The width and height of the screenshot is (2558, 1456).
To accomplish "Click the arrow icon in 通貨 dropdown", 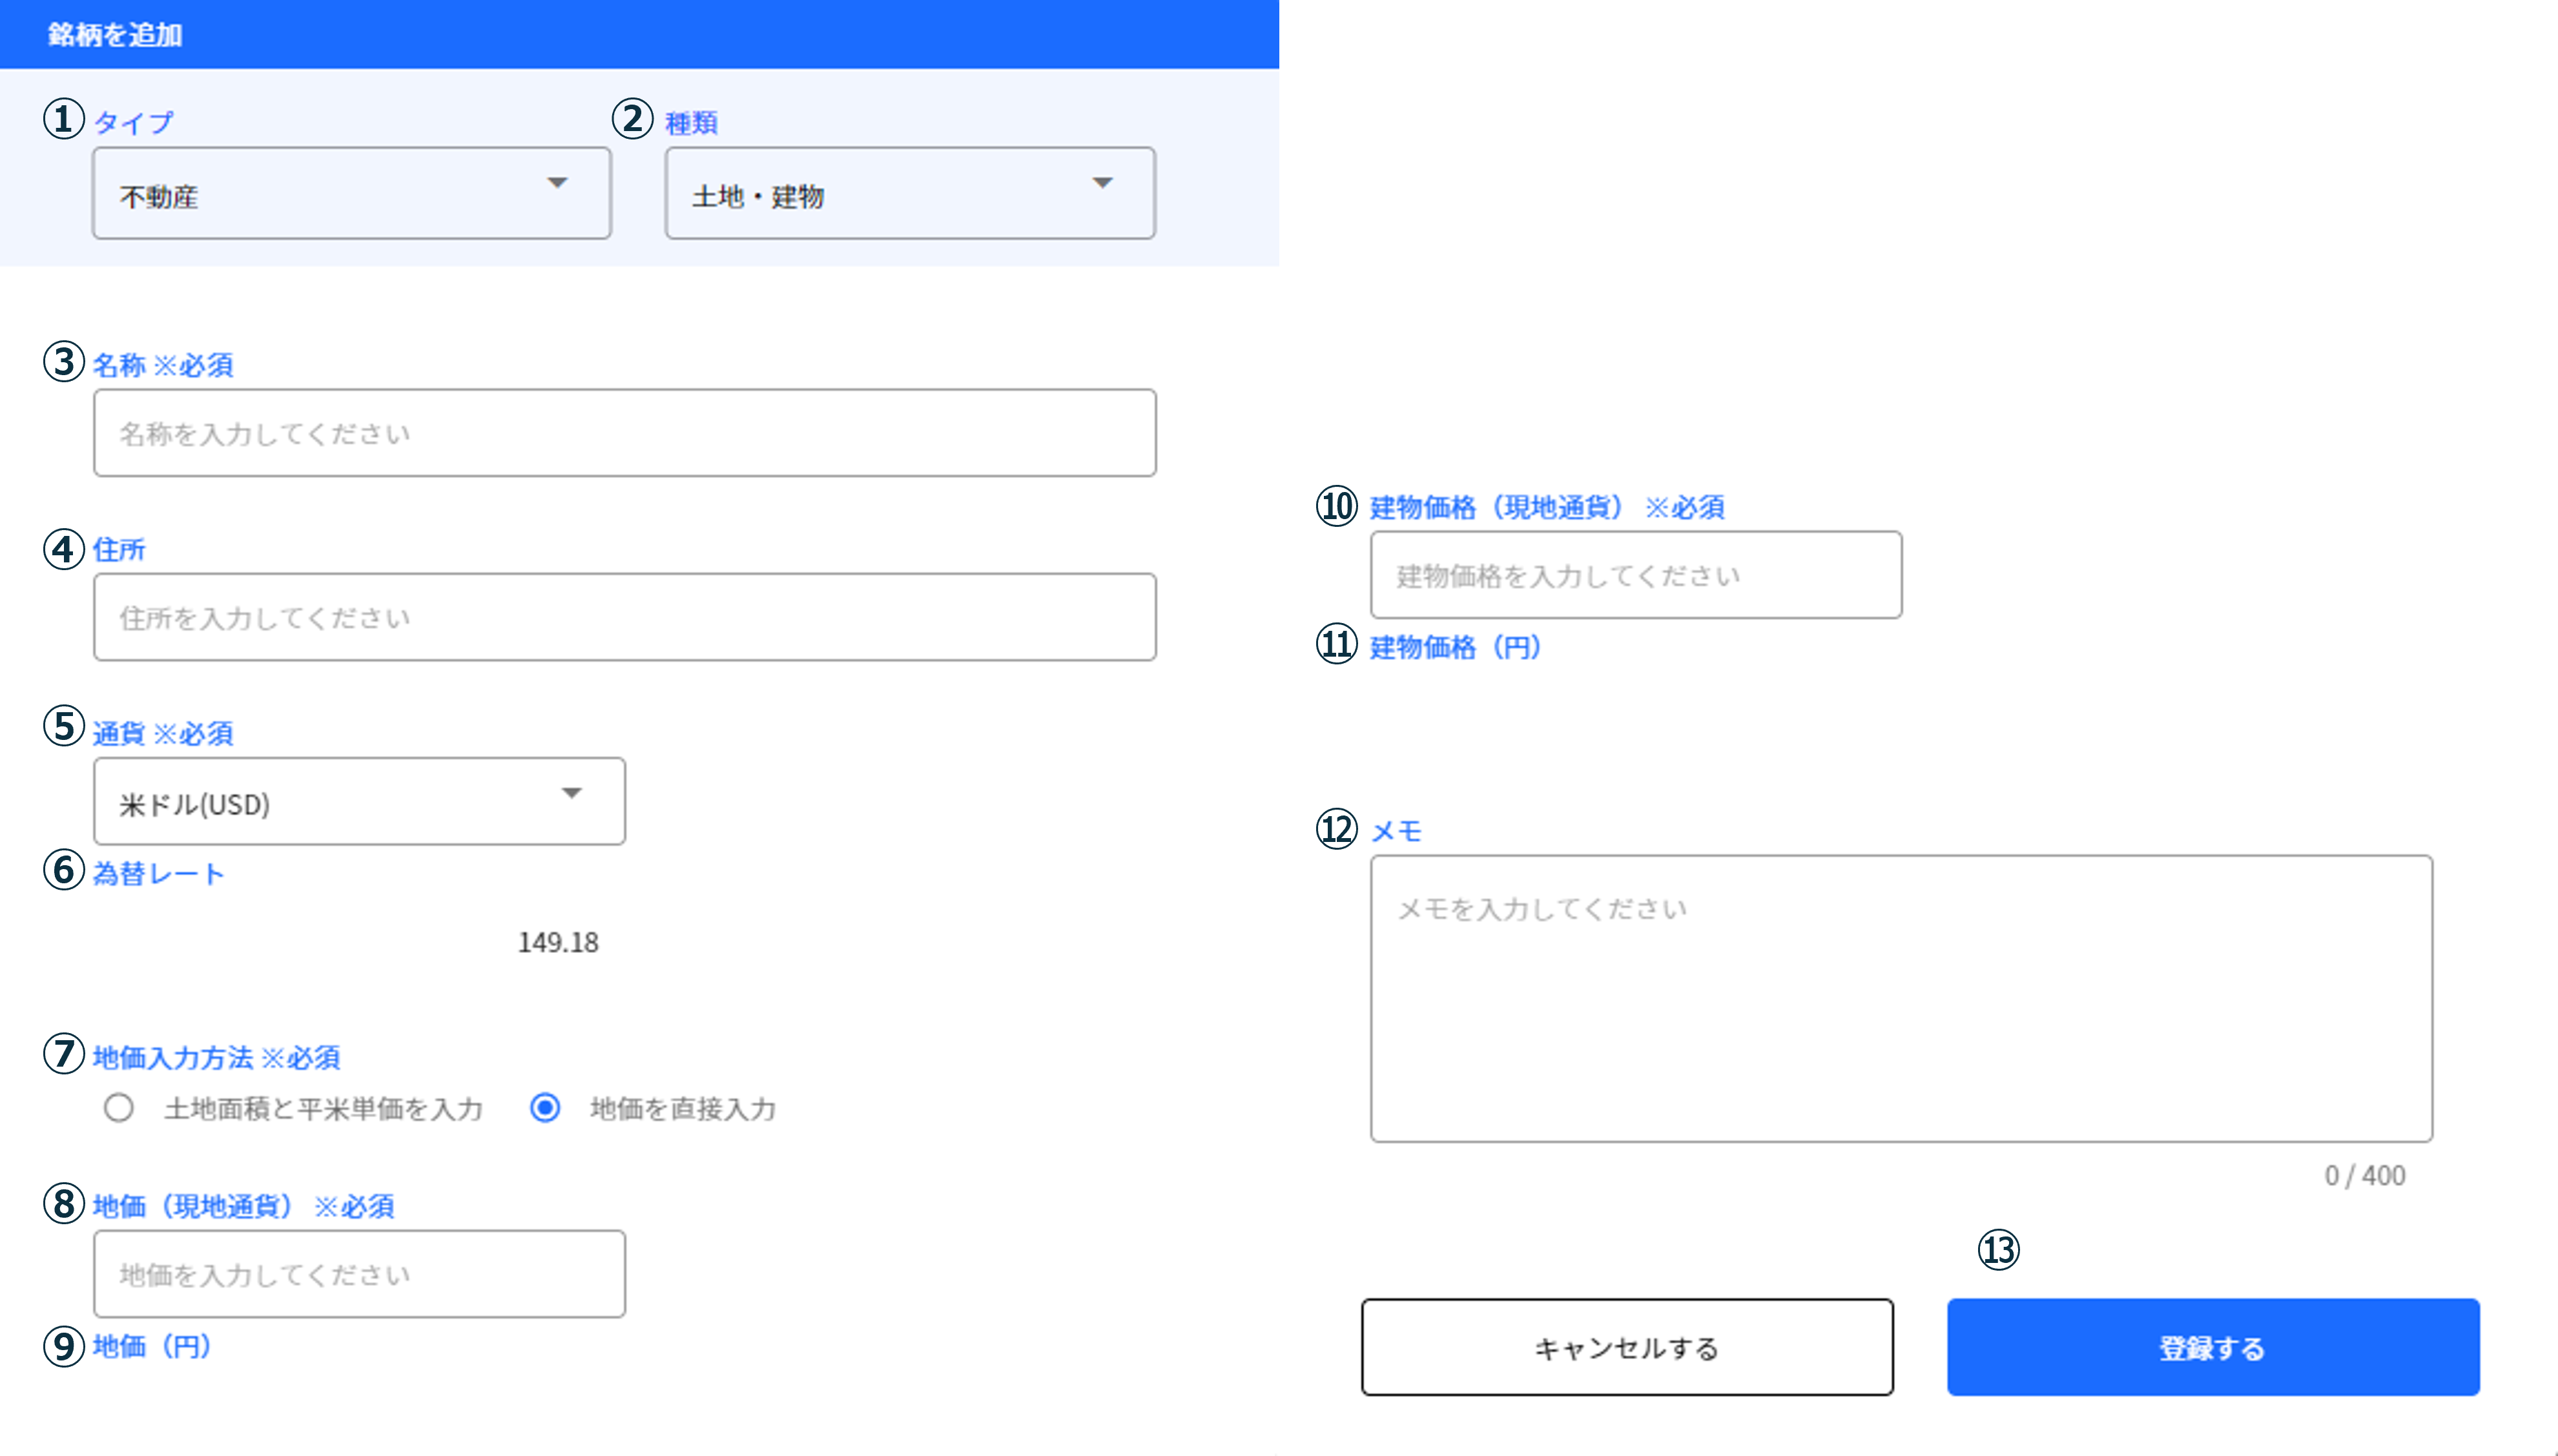I will point(571,794).
